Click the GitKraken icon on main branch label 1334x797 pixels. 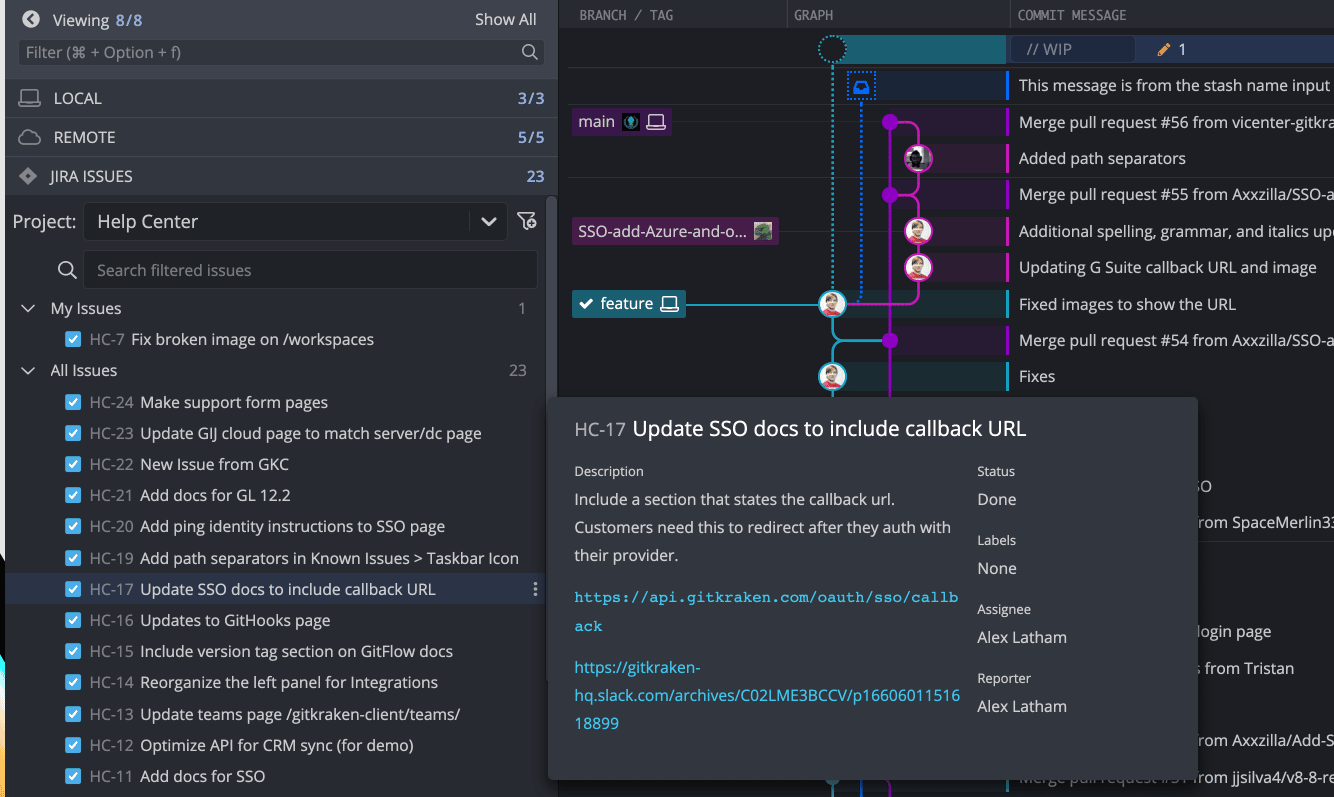631,122
